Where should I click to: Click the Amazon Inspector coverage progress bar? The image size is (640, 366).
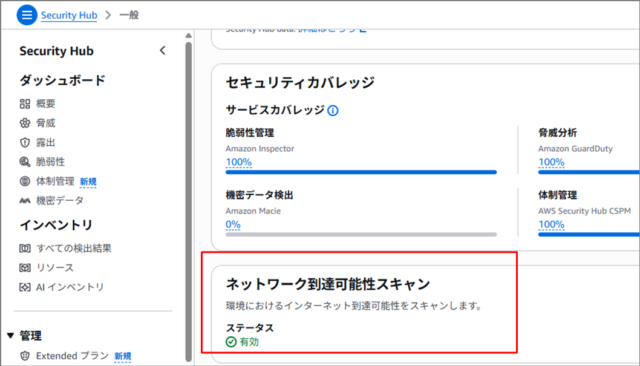[361, 172]
